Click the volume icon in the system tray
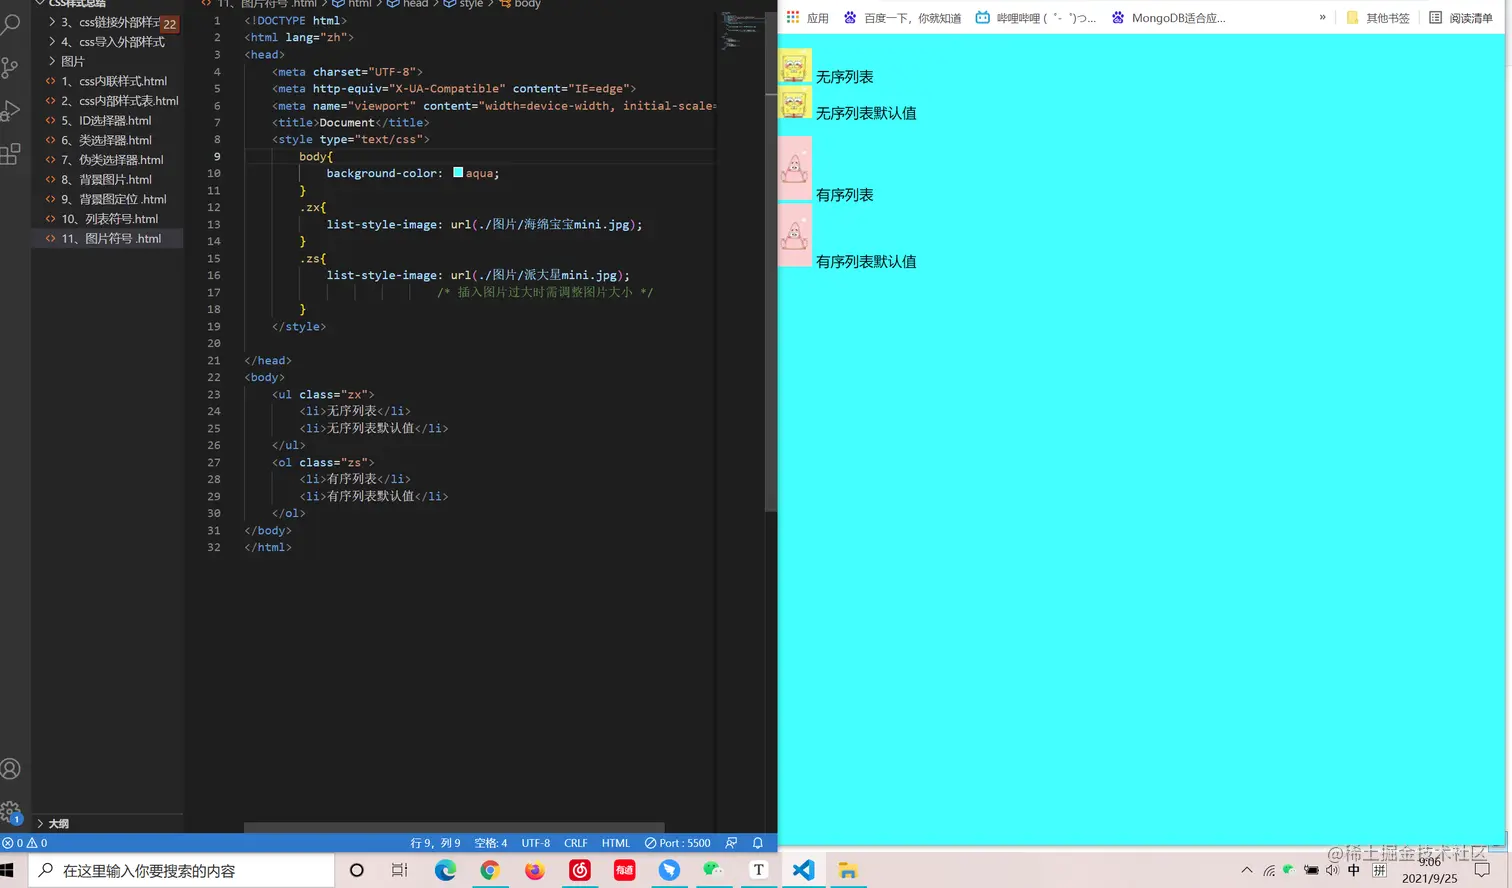The width and height of the screenshot is (1512, 888). coord(1330,870)
